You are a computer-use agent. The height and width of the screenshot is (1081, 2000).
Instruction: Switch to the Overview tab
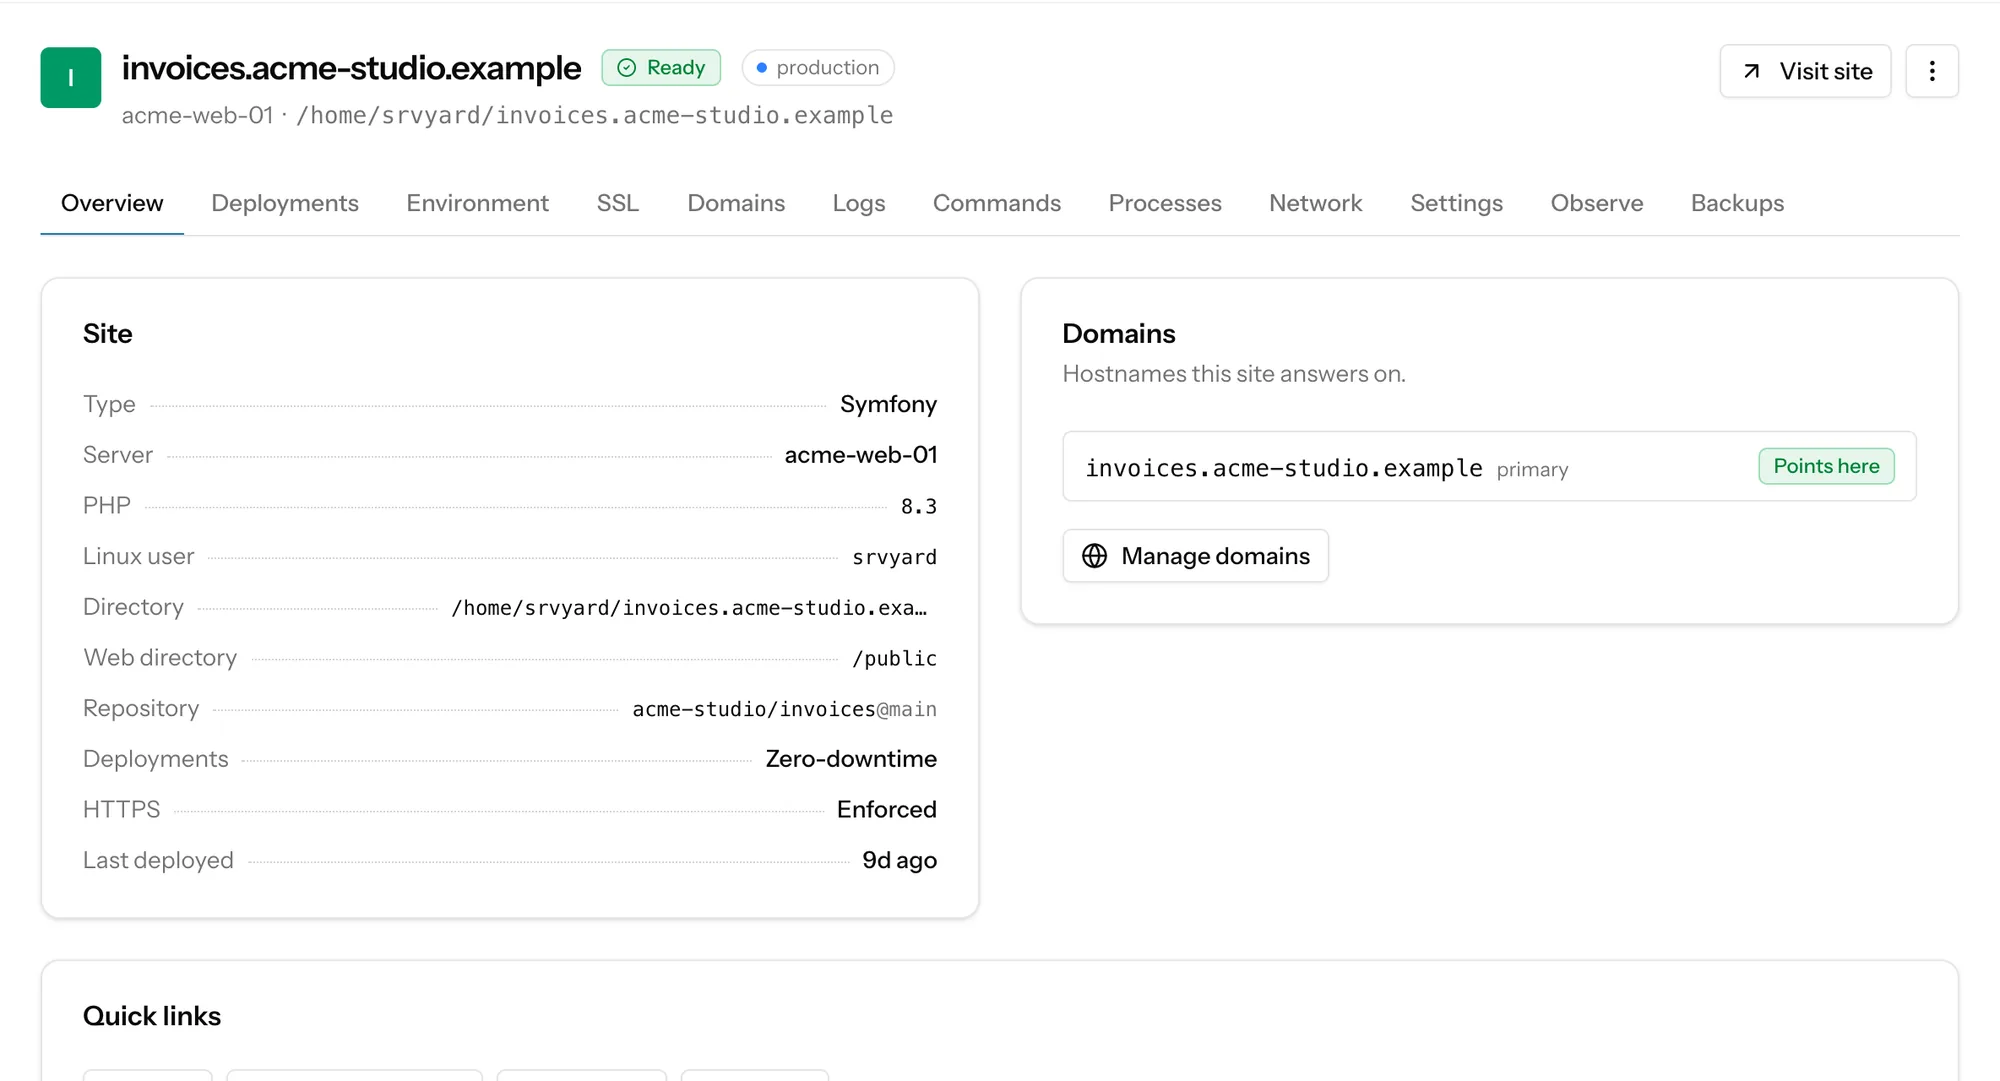[112, 203]
